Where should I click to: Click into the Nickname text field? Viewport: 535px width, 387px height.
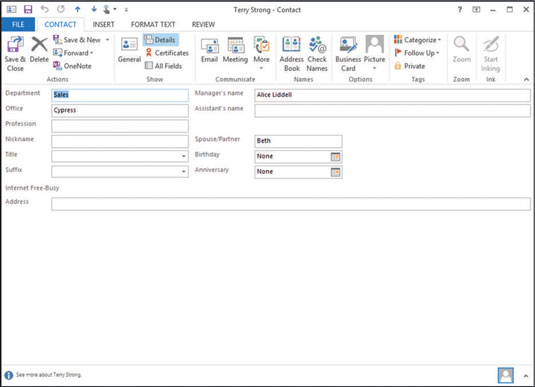coord(120,141)
